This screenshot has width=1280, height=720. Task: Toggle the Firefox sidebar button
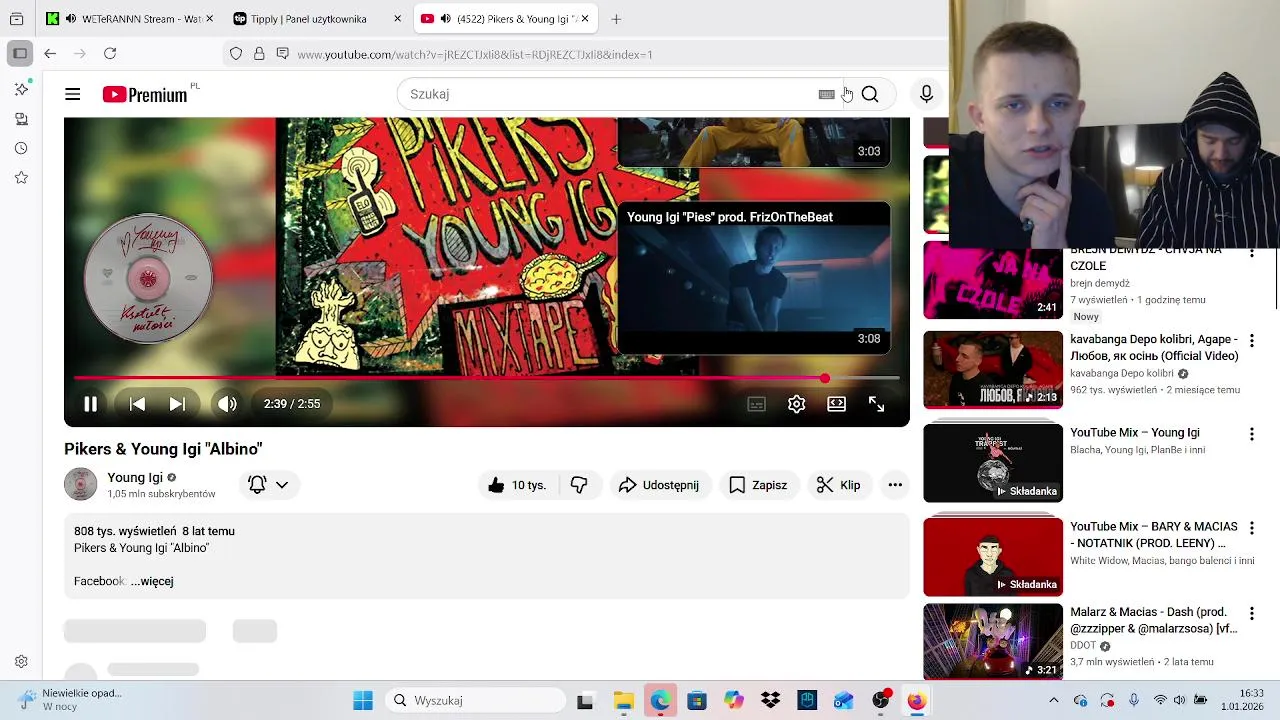(20, 53)
